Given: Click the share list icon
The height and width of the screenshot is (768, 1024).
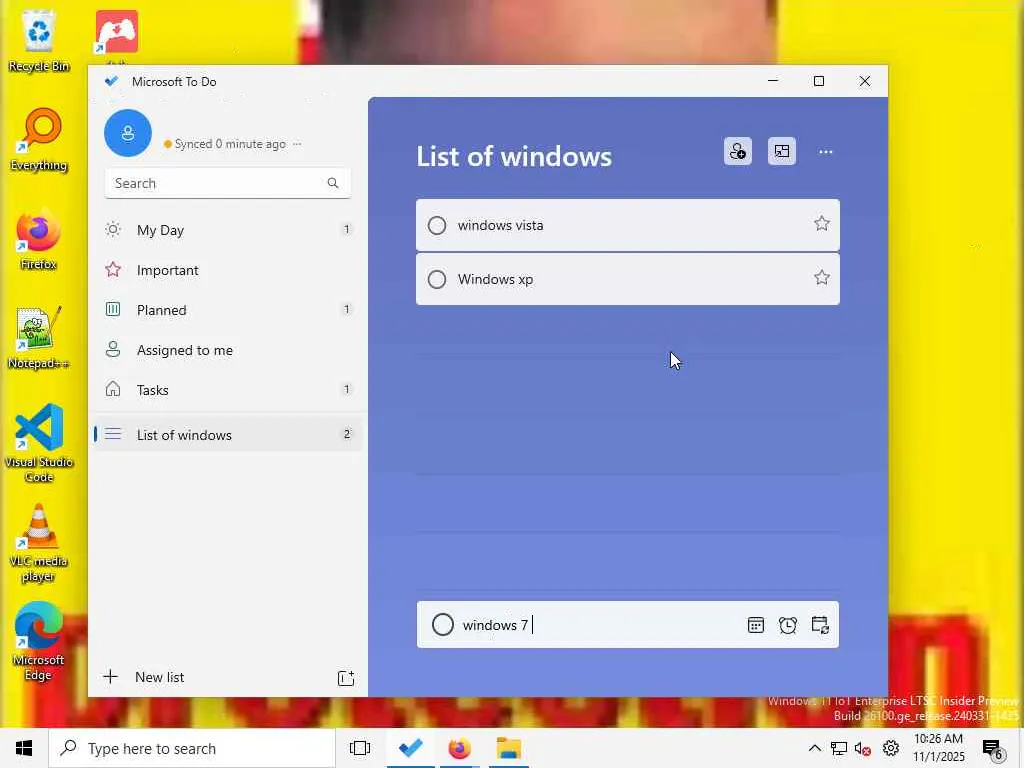Looking at the screenshot, I should coord(737,152).
